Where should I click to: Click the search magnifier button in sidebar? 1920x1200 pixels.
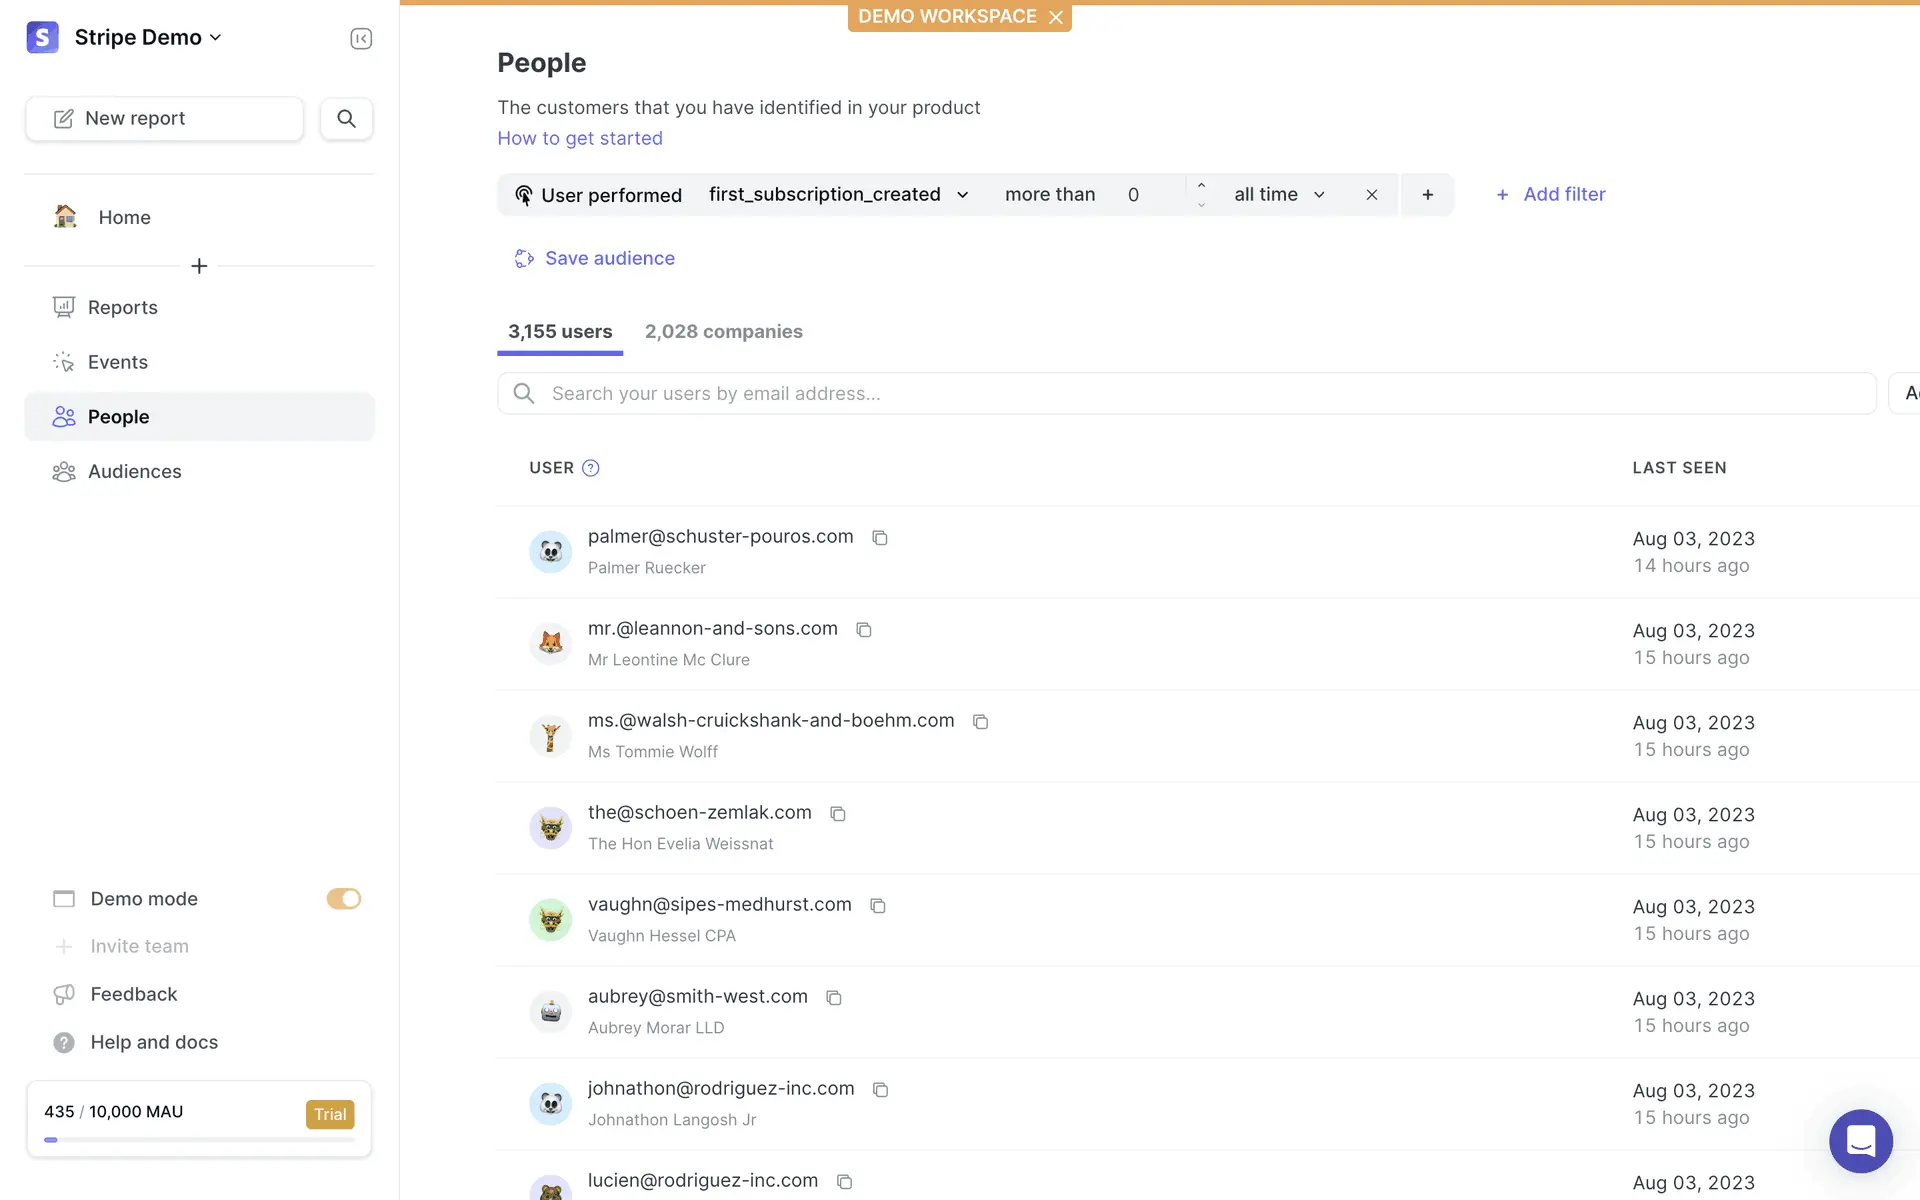[x=346, y=118]
